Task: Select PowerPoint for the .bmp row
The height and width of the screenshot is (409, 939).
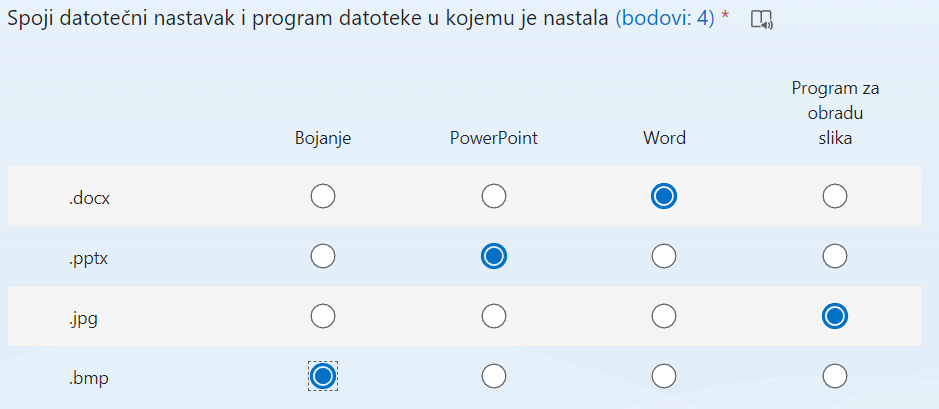Action: [494, 376]
